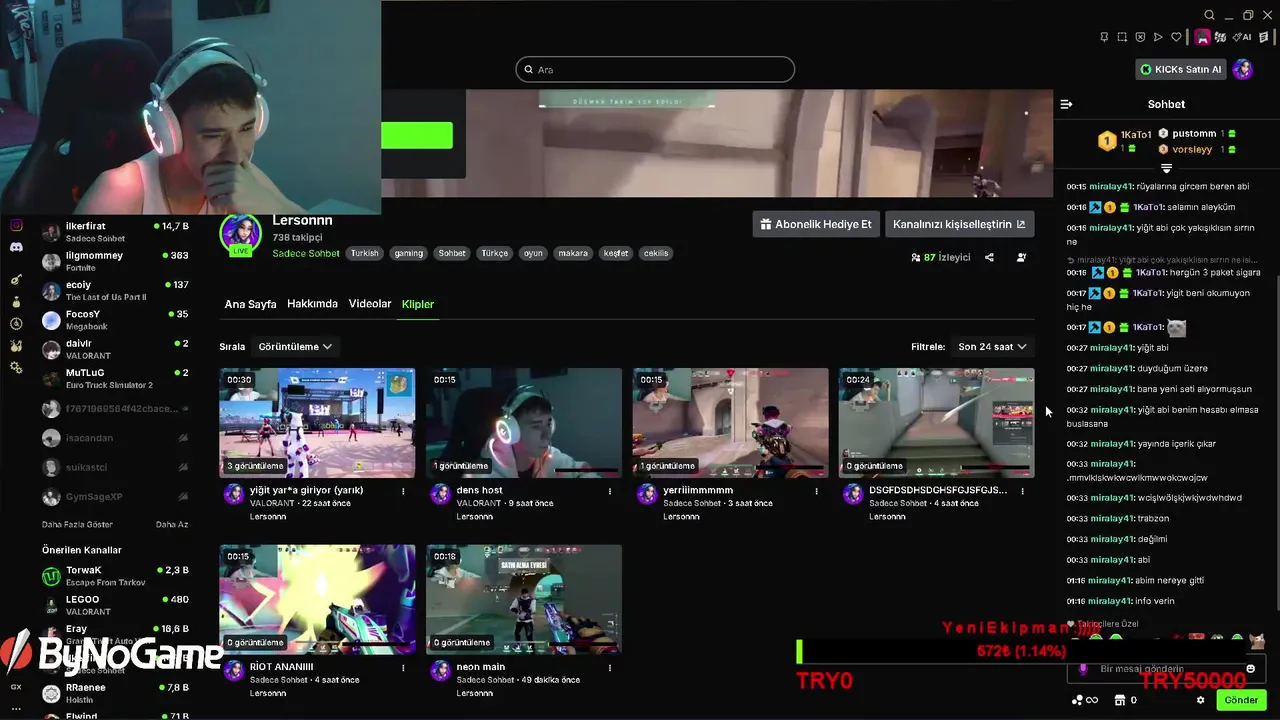Open options menu for 'yerriiimmmmm' clip

point(817,491)
